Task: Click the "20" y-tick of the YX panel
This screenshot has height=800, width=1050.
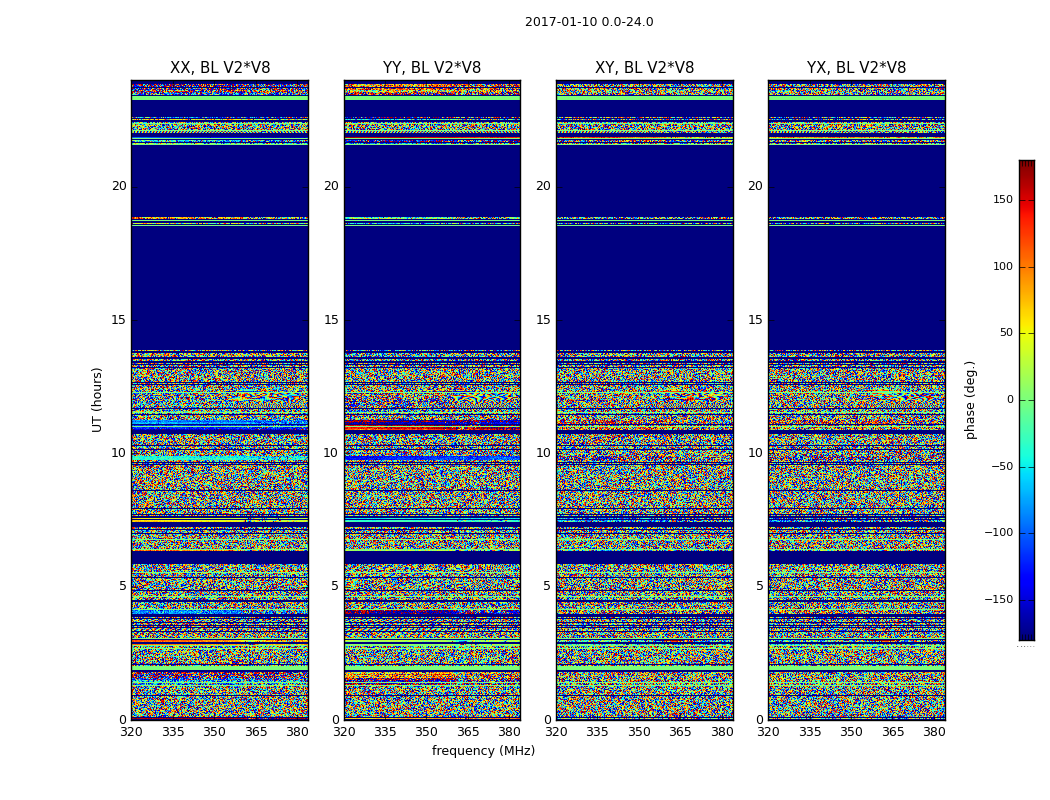Action: [755, 186]
